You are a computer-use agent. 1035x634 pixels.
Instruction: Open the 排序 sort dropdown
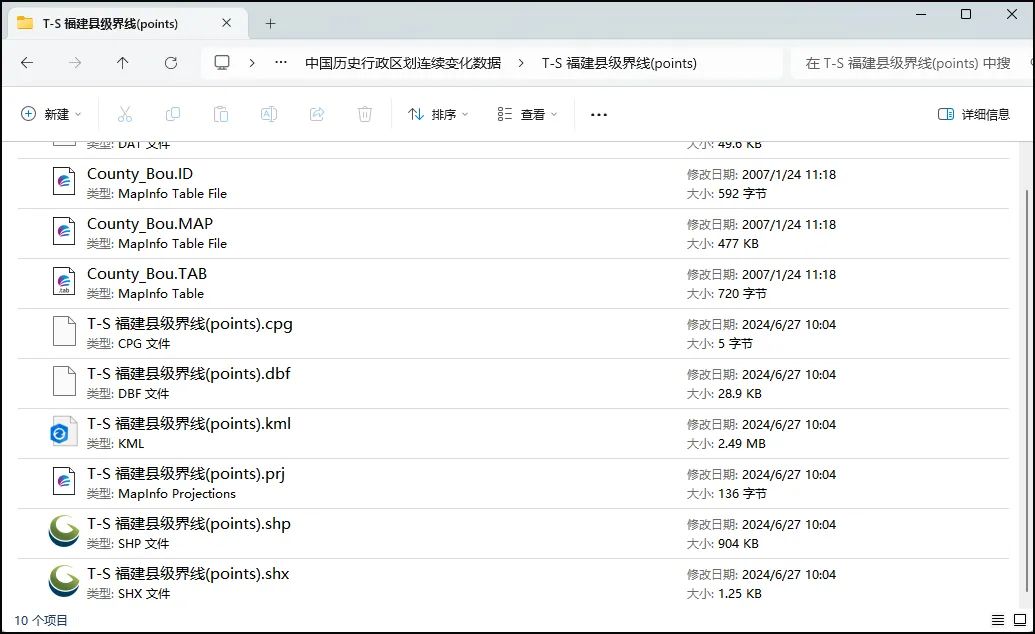[438, 114]
